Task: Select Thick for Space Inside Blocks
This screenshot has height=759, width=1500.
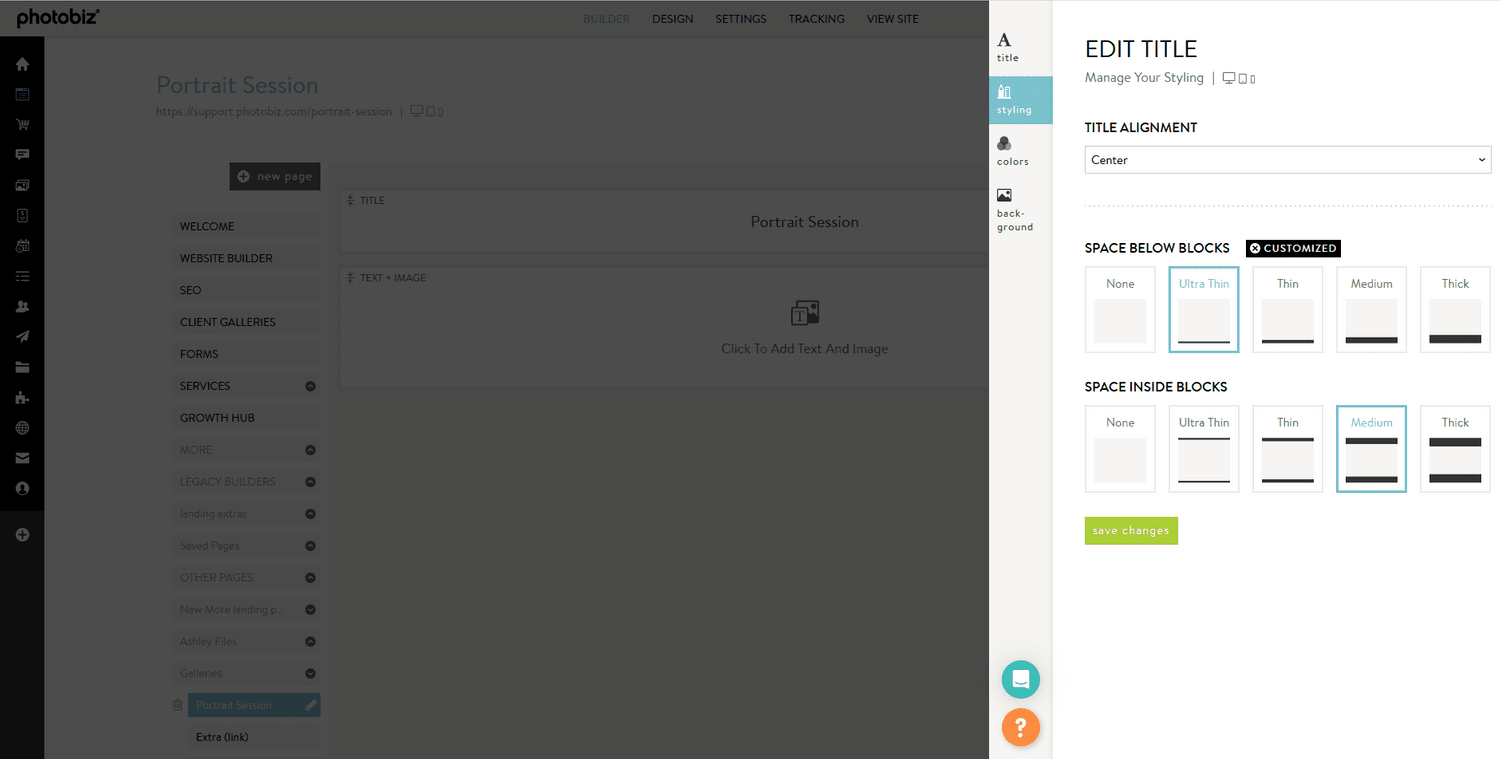Action: pyautogui.click(x=1454, y=448)
